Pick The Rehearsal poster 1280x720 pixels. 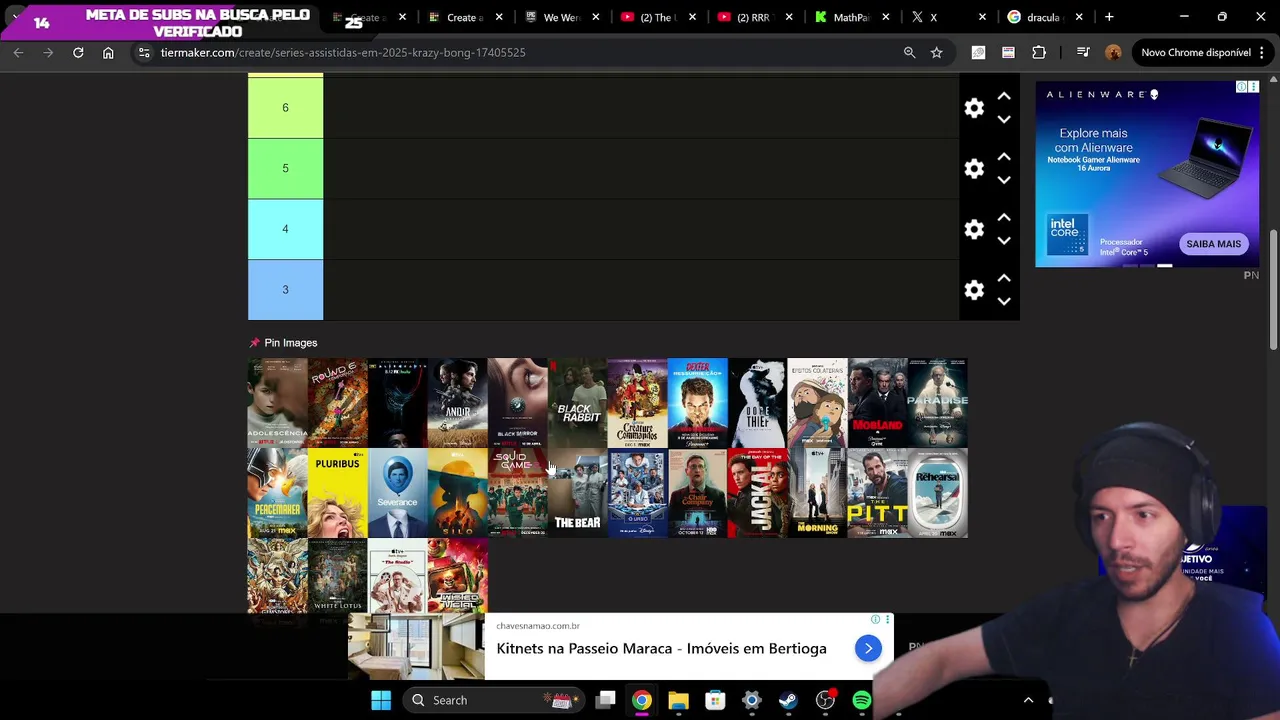(938, 493)
